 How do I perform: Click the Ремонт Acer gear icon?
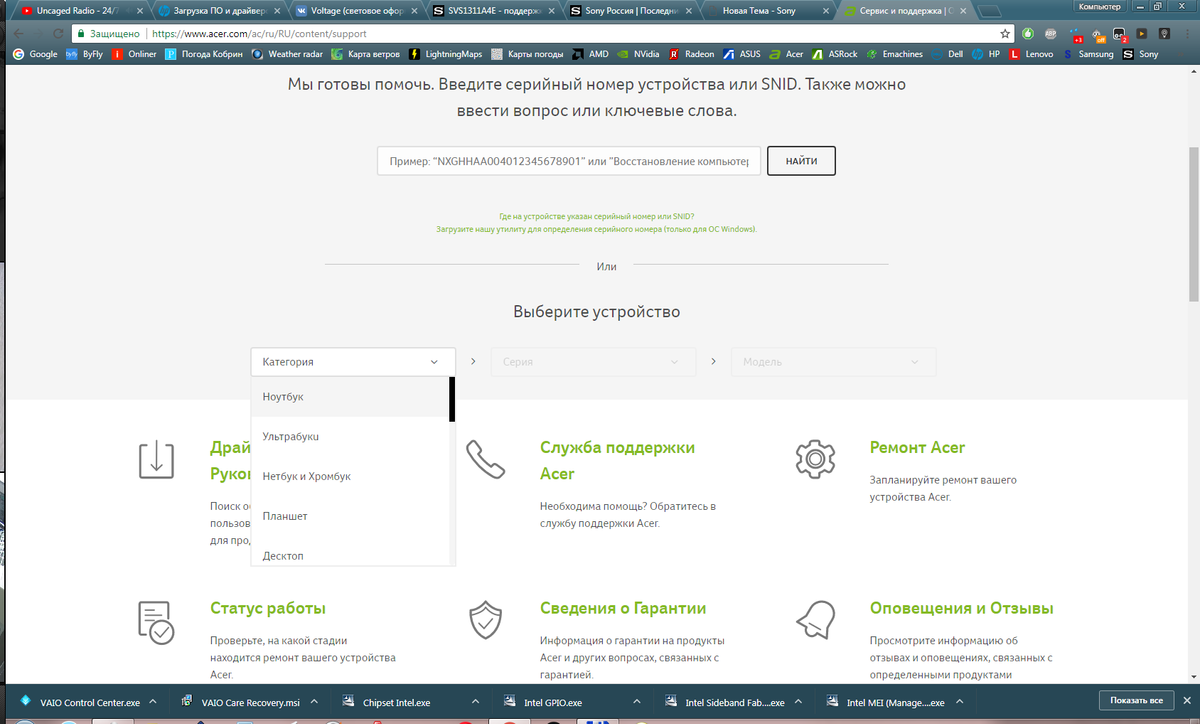(815, 458)
